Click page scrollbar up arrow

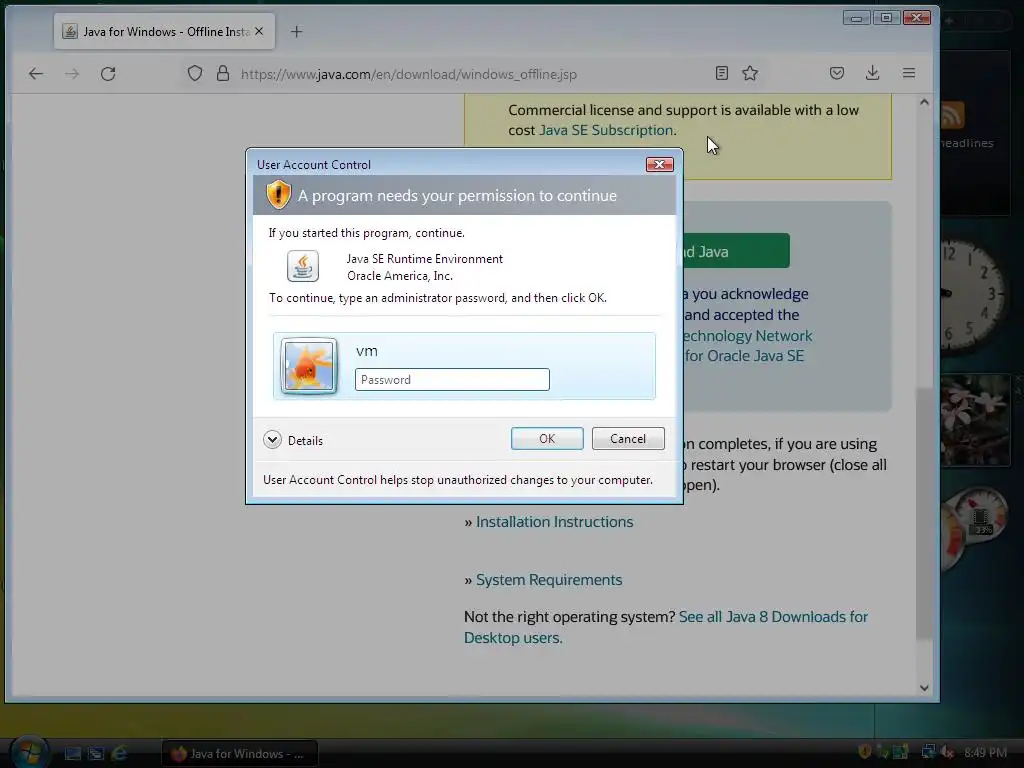(x=924, y=102)
